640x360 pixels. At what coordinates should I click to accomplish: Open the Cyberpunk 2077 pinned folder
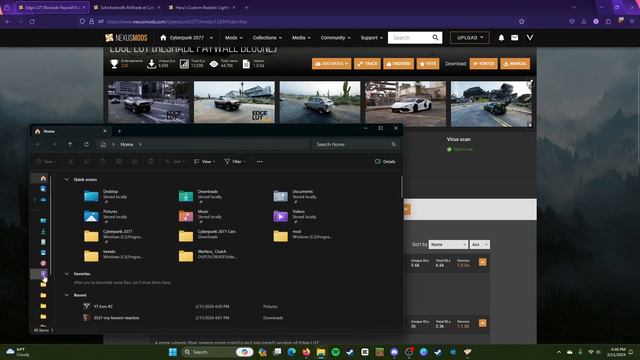pyautogui.click(x=113, y=236)
